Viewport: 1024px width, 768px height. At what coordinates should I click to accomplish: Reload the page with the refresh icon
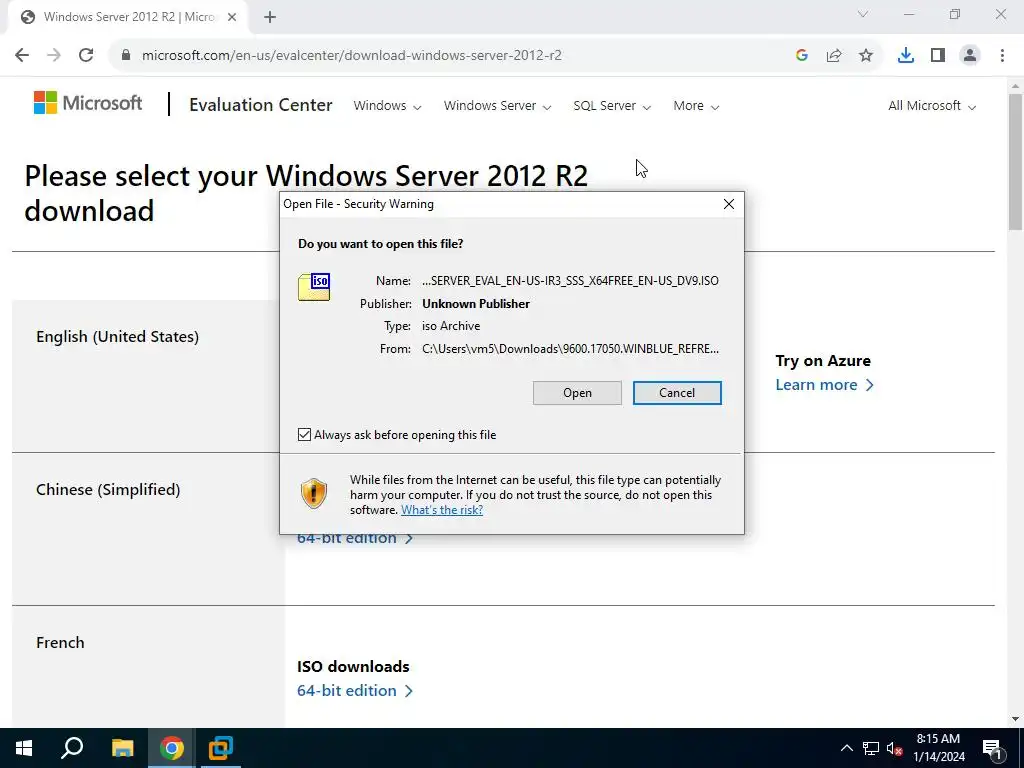pyautogui.click(x=86, y=55)
